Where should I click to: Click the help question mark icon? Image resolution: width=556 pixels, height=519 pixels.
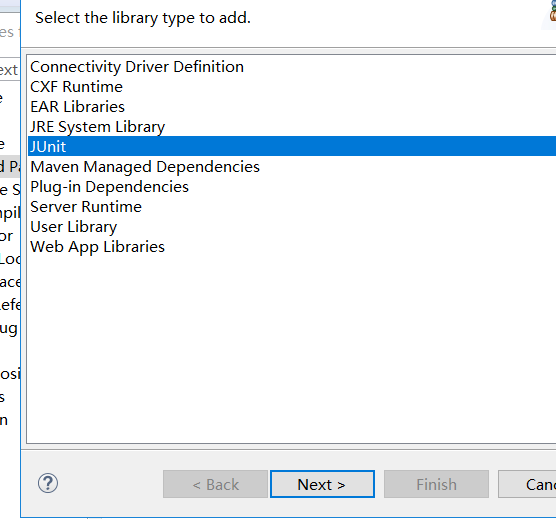click(x=48, y=483)
